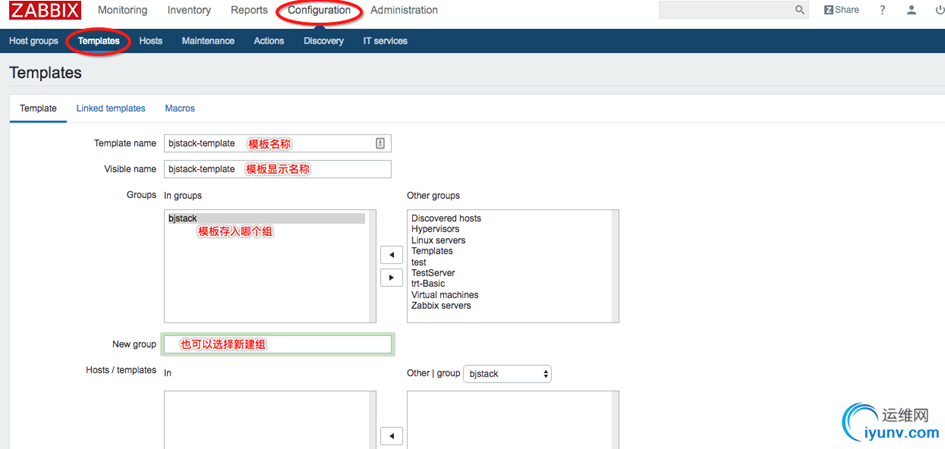Open the Reports menu
Screen dimensions: 945x449
tap(250, 10)
